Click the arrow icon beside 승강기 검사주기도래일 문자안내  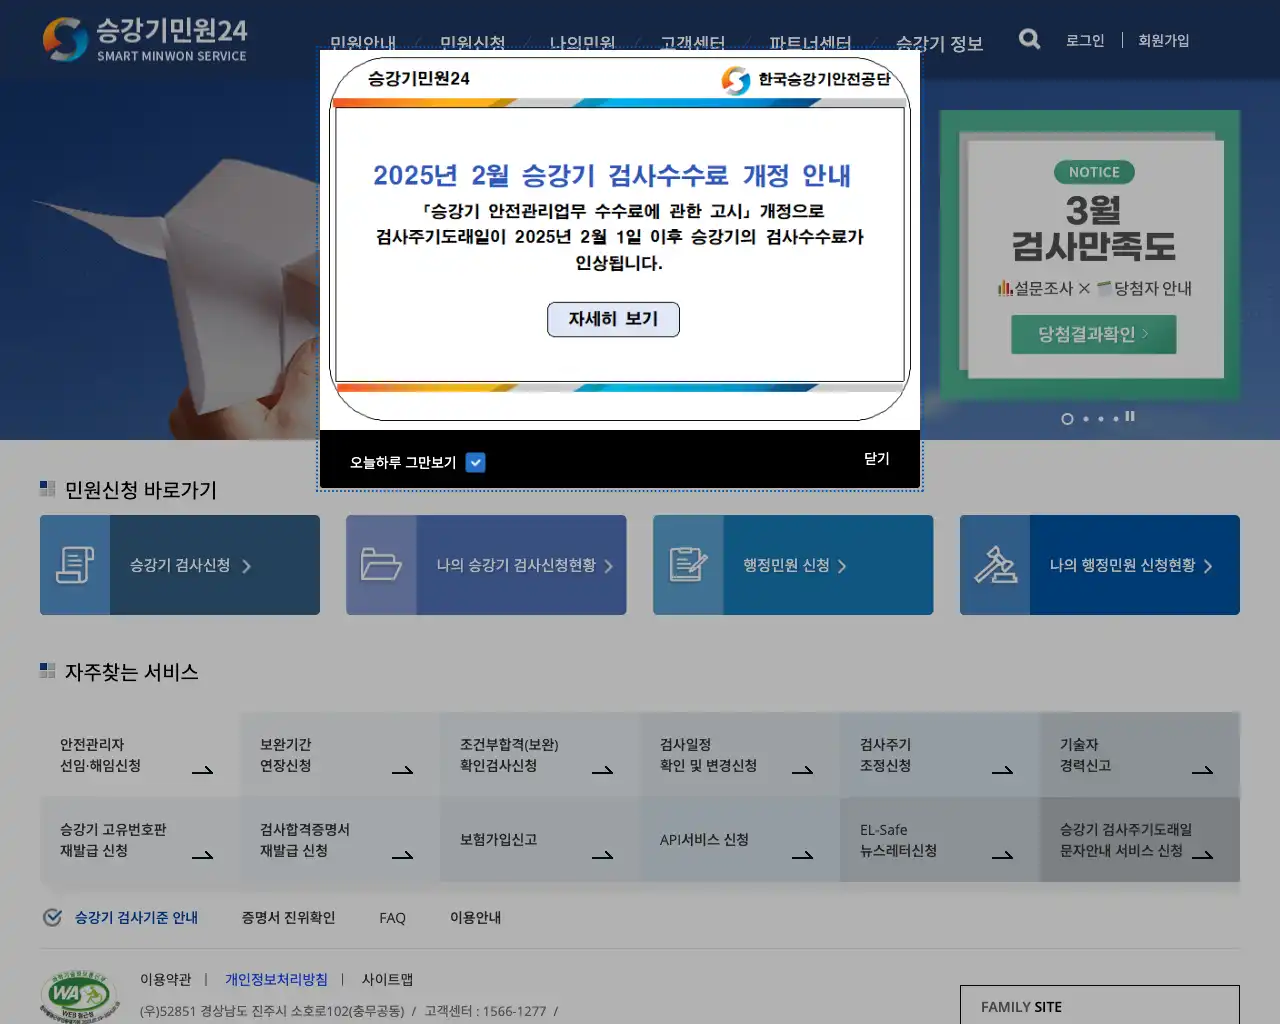(x=1203, y=855)
